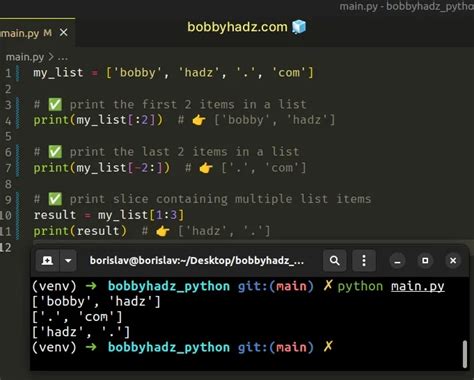Click the print(result) statement
This screenshot has width=474, height=380.
80,231
